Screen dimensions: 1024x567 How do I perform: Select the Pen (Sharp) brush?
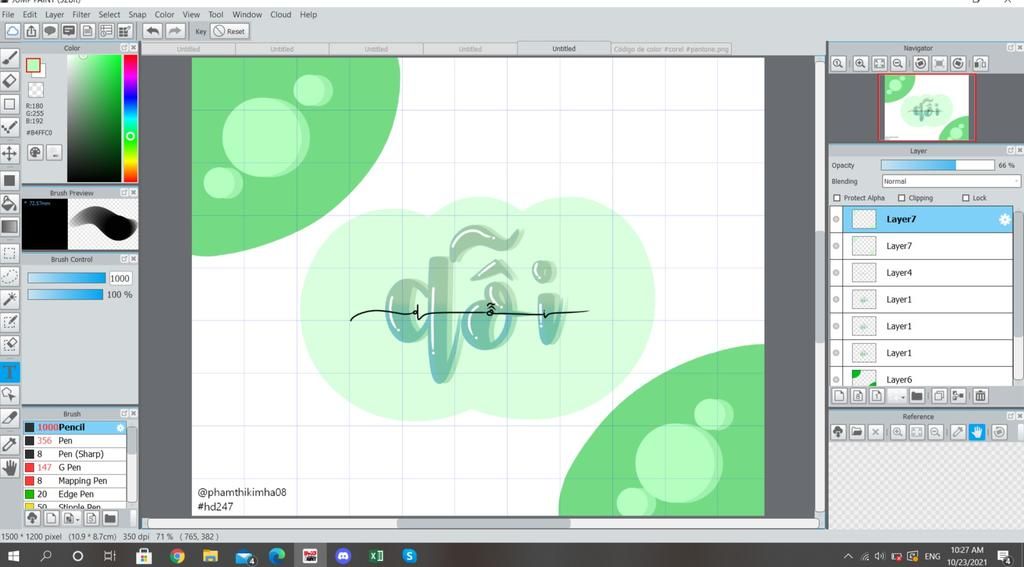coord(75,454)
